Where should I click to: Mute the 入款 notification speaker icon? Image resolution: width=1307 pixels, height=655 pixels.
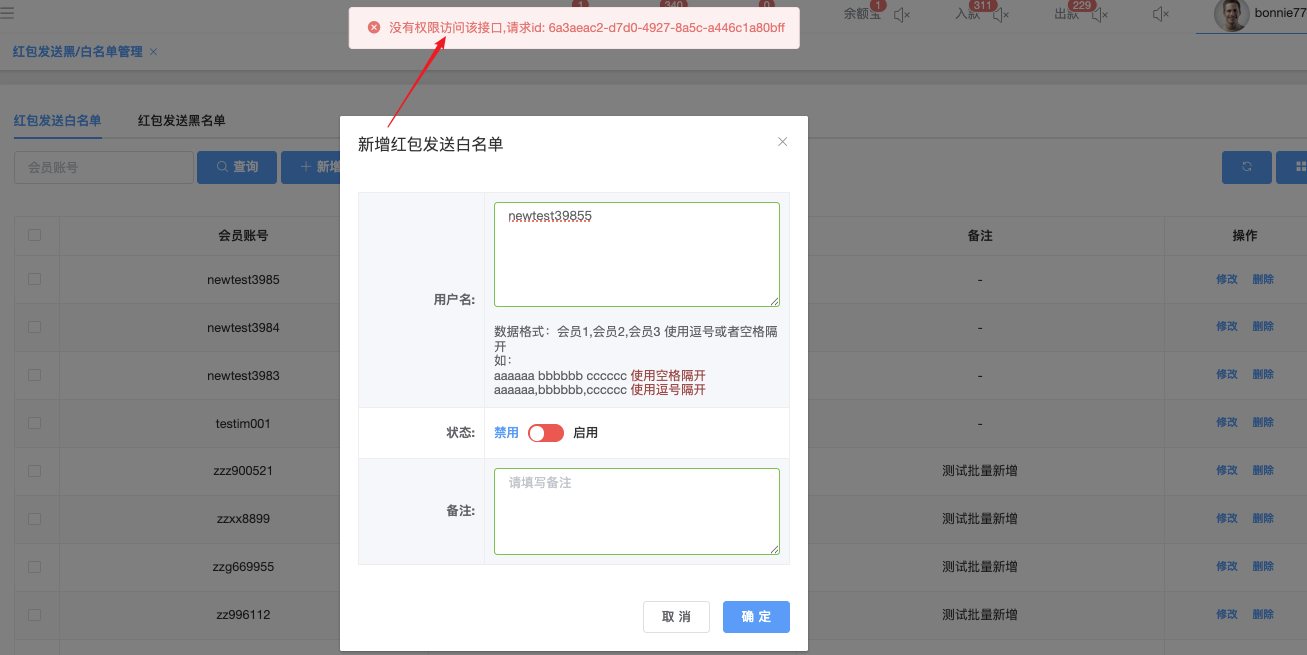tap(1001, 14)
